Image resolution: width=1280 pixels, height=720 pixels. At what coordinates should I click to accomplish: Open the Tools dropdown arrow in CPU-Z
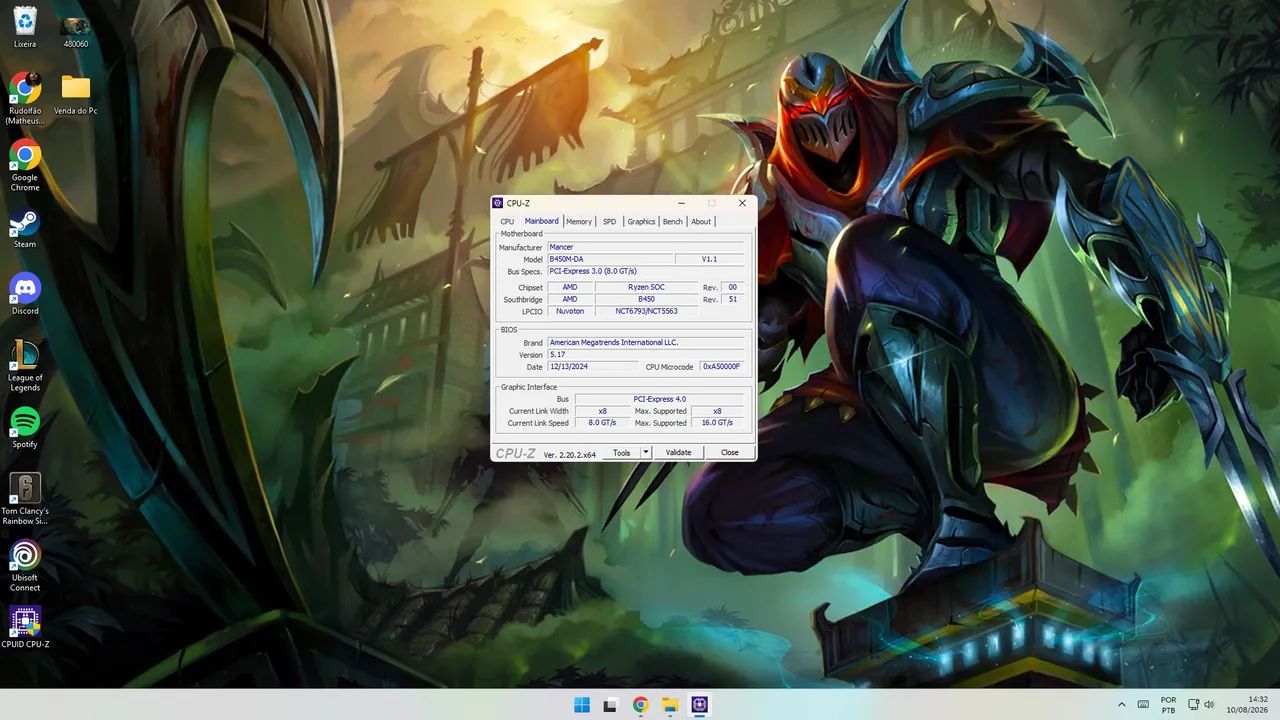(646, 452)
